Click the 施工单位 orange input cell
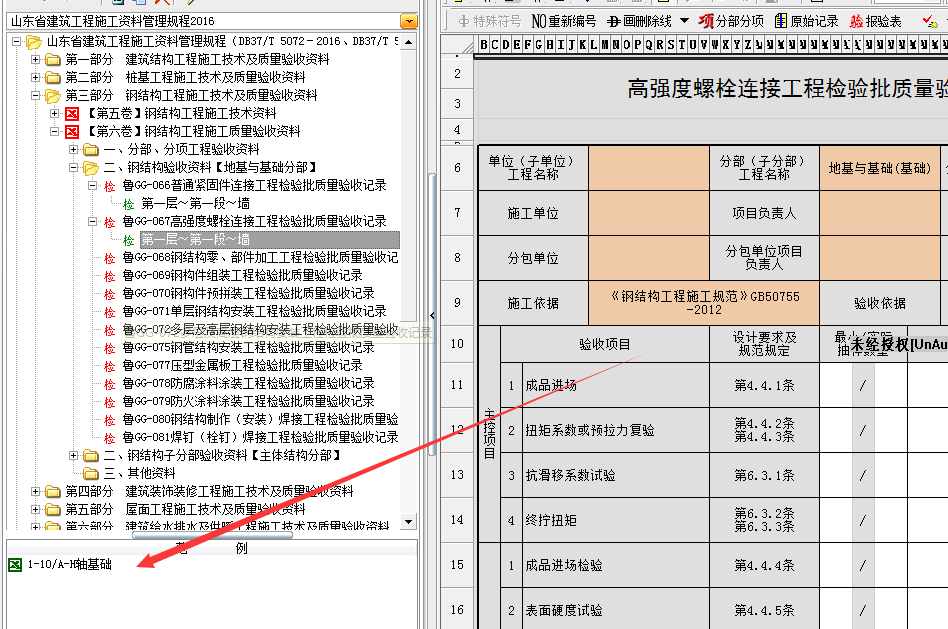 click(648, 213)
